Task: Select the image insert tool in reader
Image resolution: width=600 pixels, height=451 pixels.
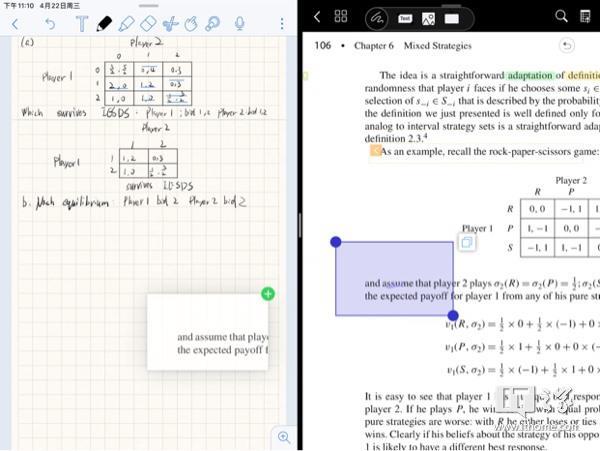Action: 428,18
